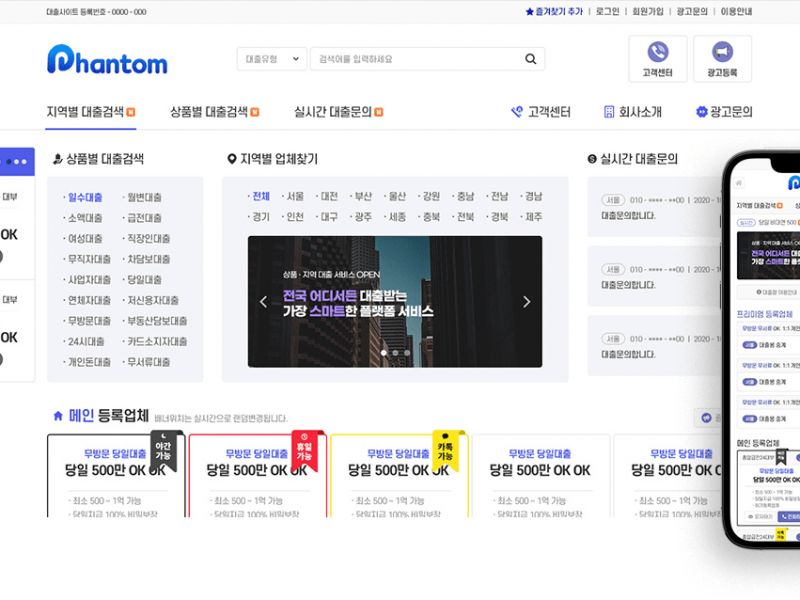Select the 무서류대출 product category
Screen dimensions: 800x600
click(148, 362)
